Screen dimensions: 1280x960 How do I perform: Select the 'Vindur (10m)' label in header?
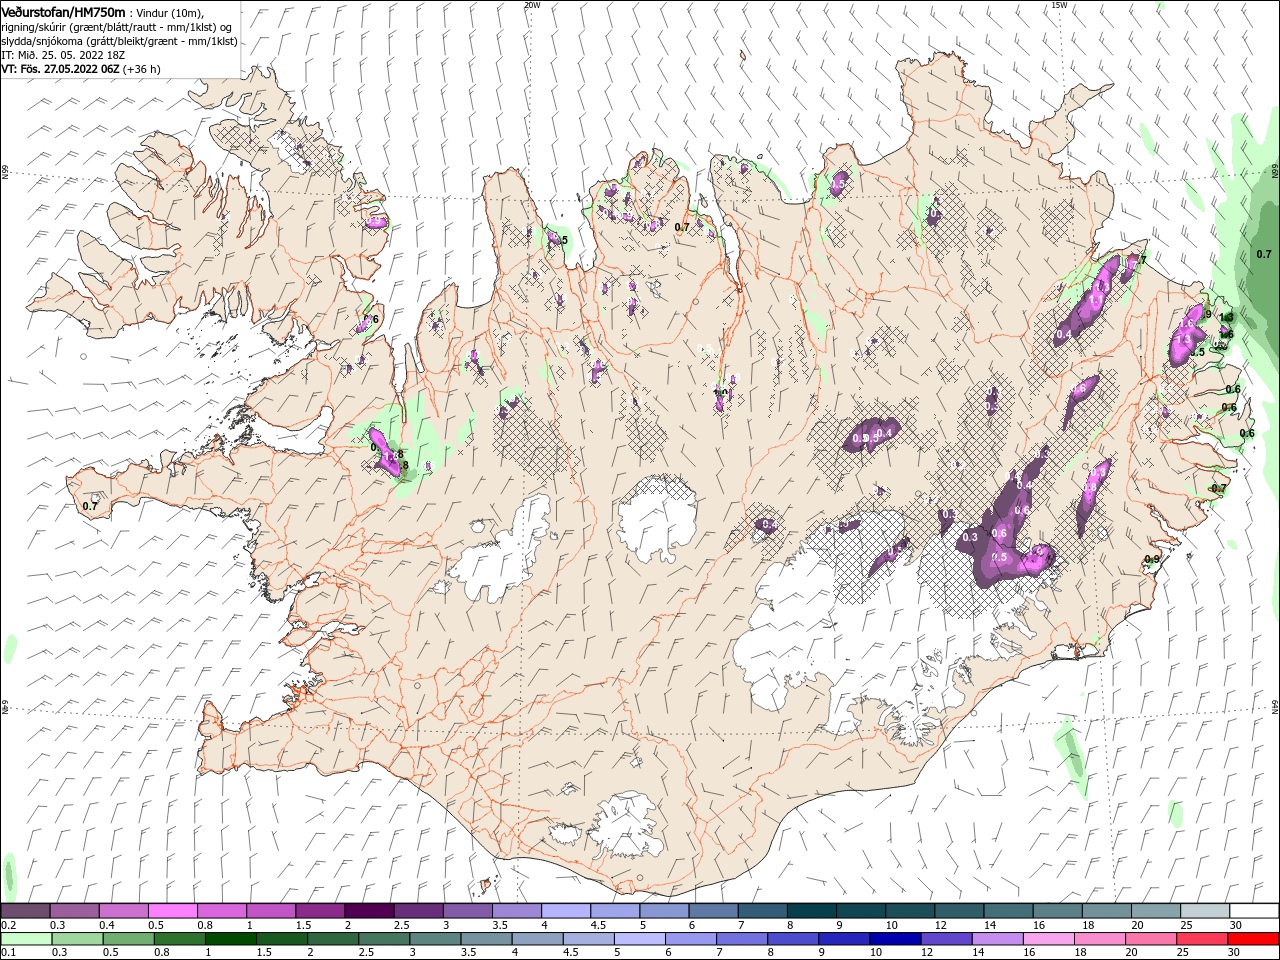(169, 12)
